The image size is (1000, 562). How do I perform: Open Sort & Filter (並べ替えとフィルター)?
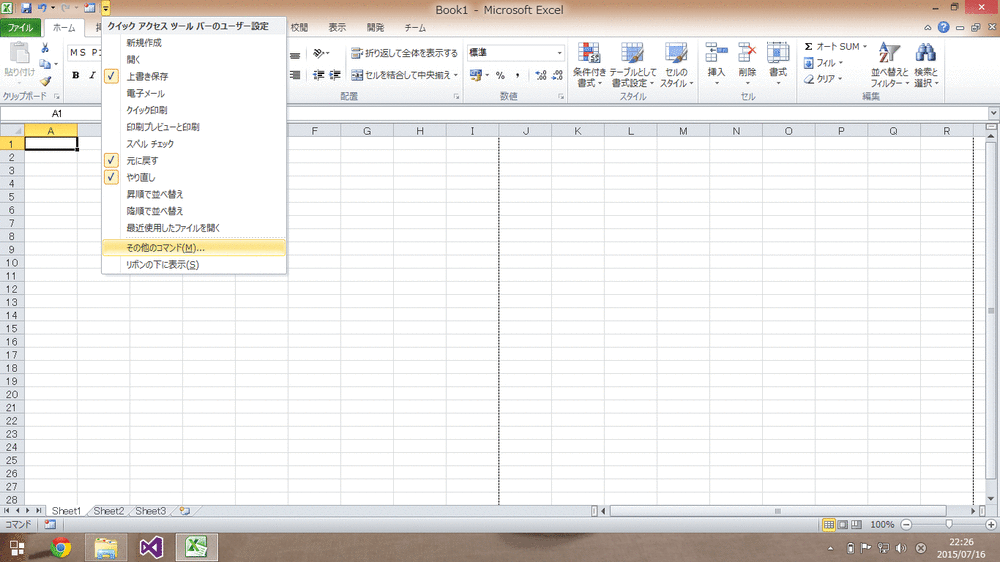(x=890, y=65)
